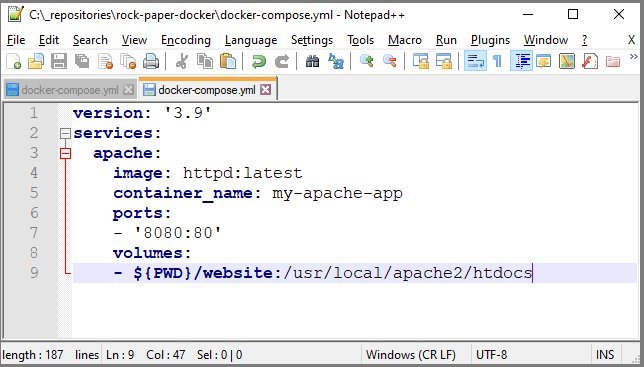The height and width of the screenshot is (367, 644).
Task: Undo with the green arrow icon
Action: (258, 62)
